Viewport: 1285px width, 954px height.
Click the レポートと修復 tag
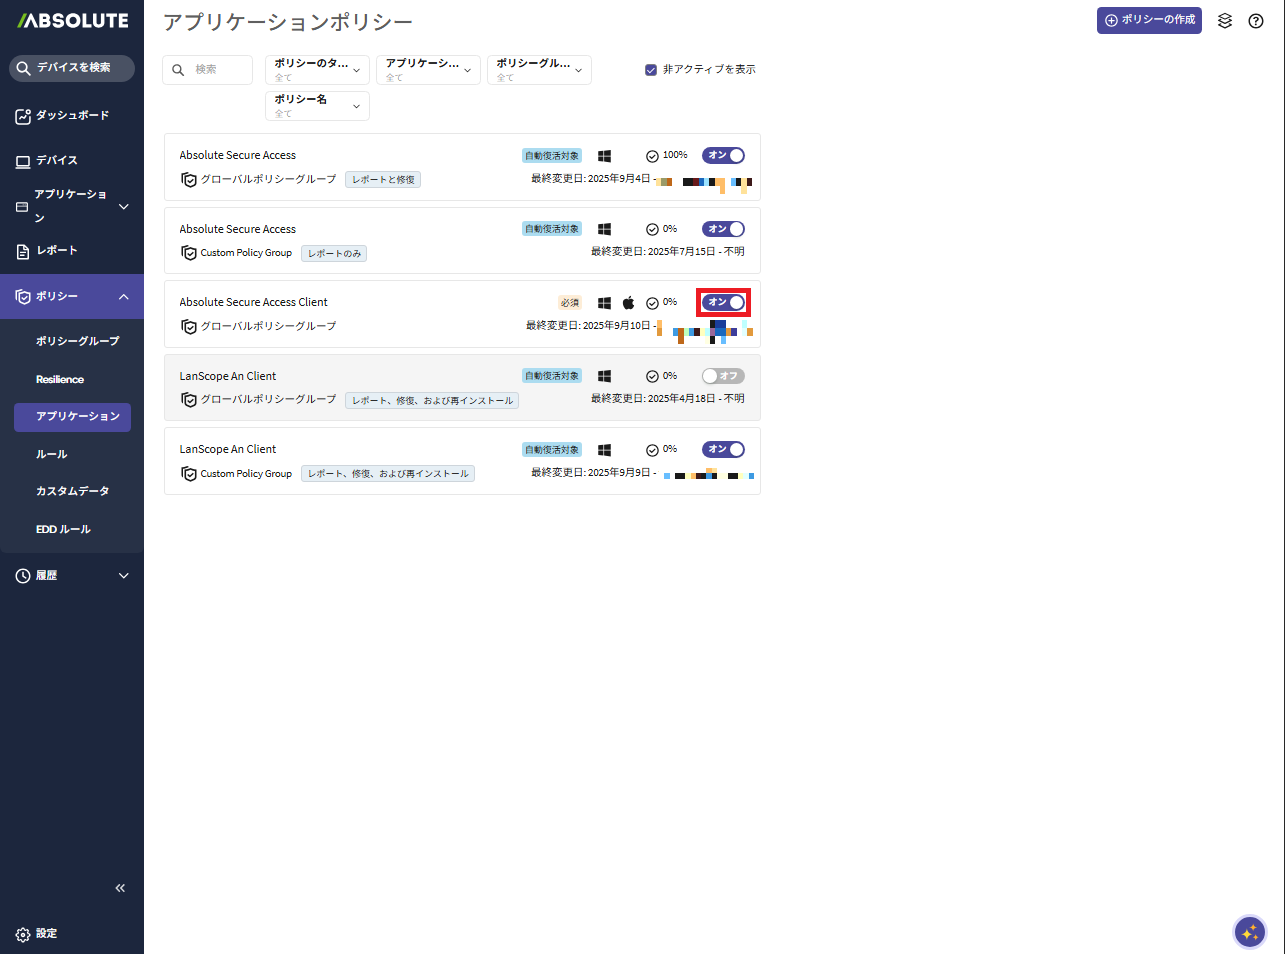click(x=383, y=180)
